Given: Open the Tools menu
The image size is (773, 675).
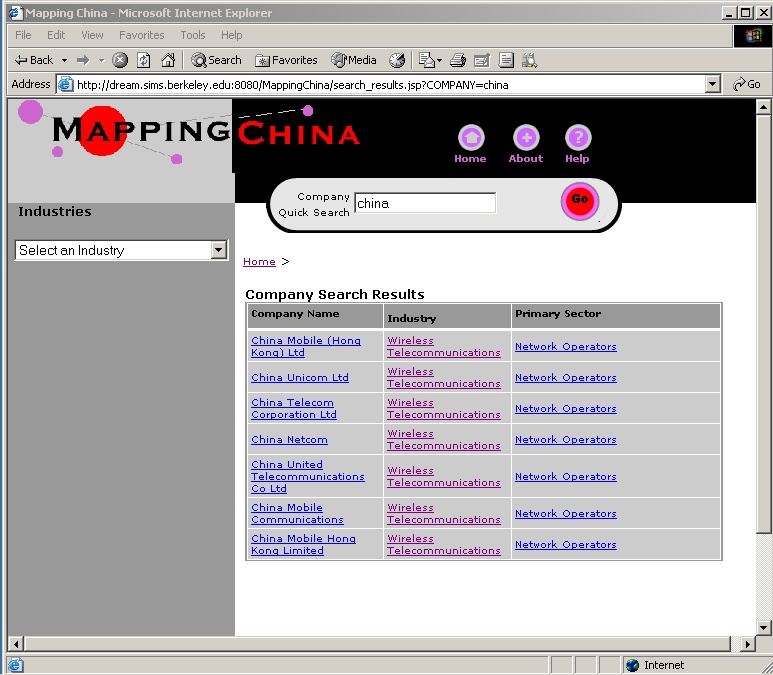Looking at the screenshot, I should 192,35.
